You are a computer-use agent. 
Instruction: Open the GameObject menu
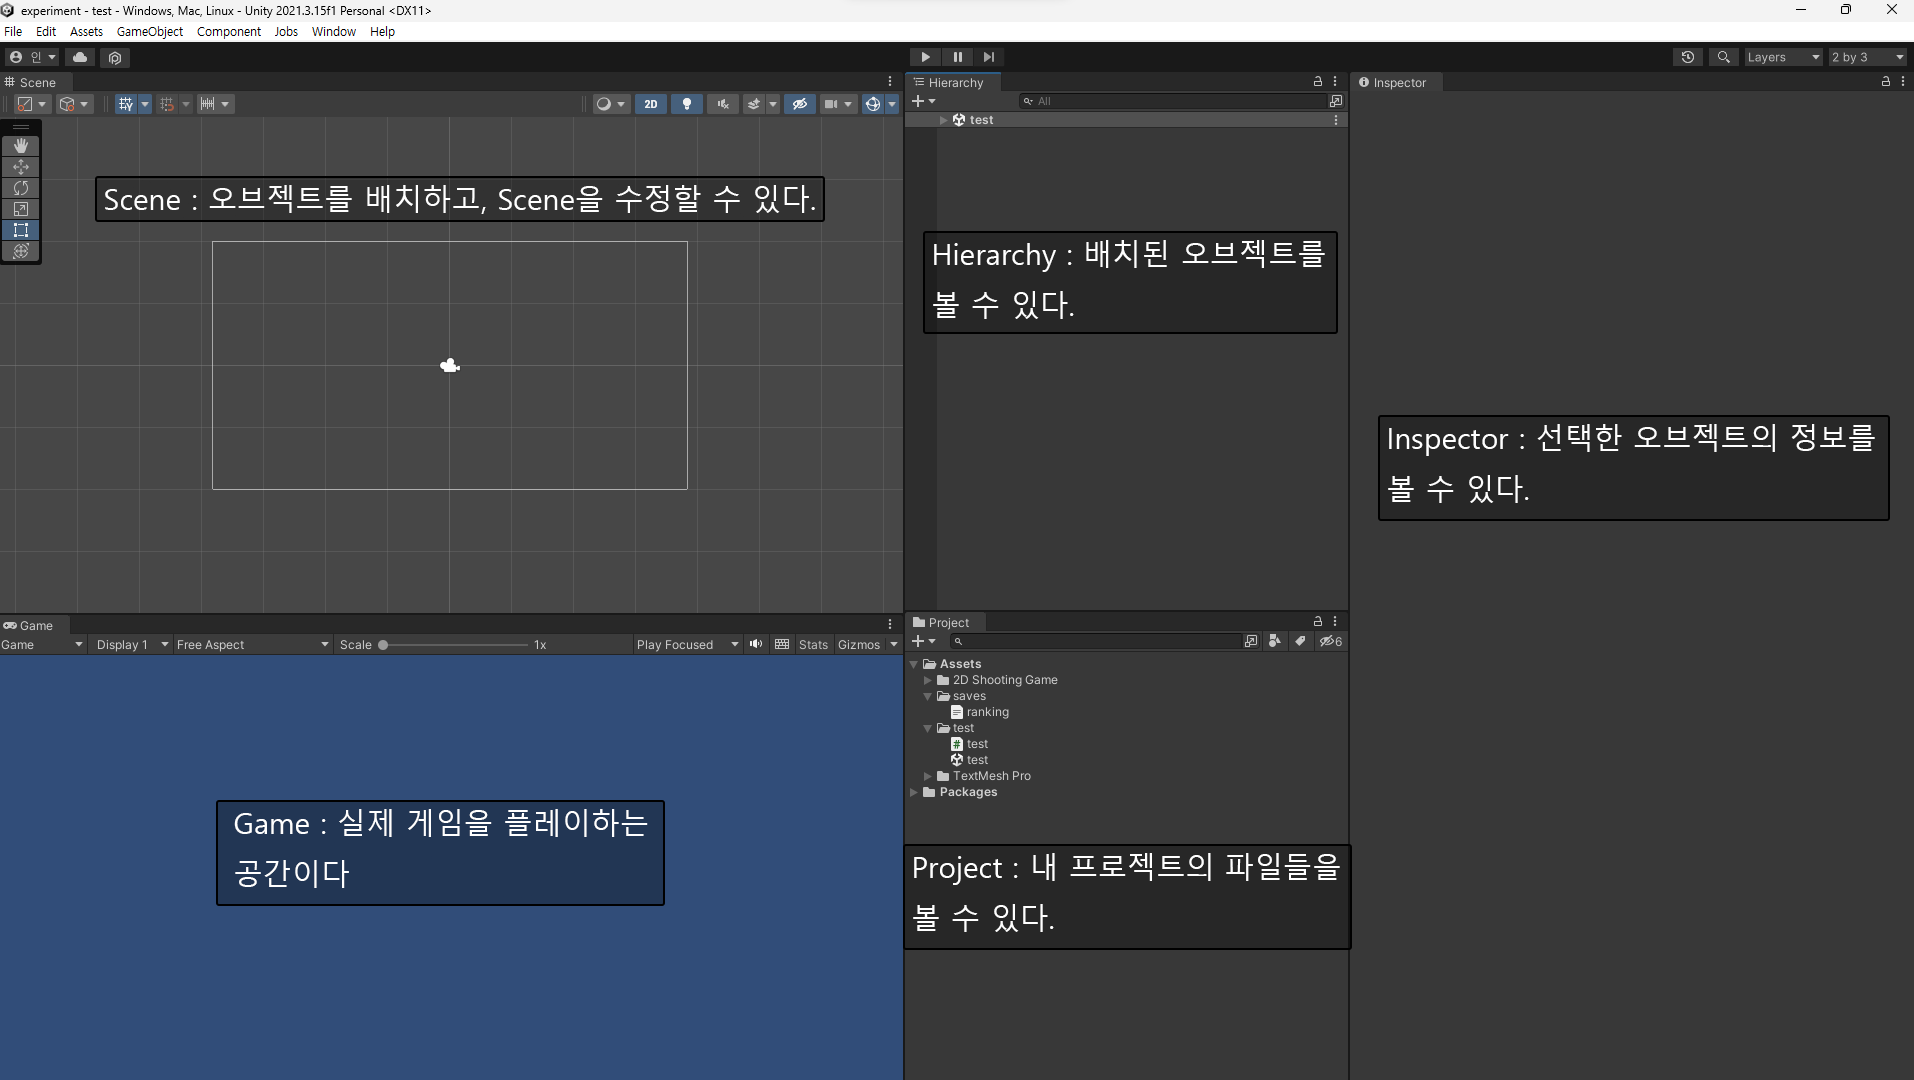(x=150, y=31)
